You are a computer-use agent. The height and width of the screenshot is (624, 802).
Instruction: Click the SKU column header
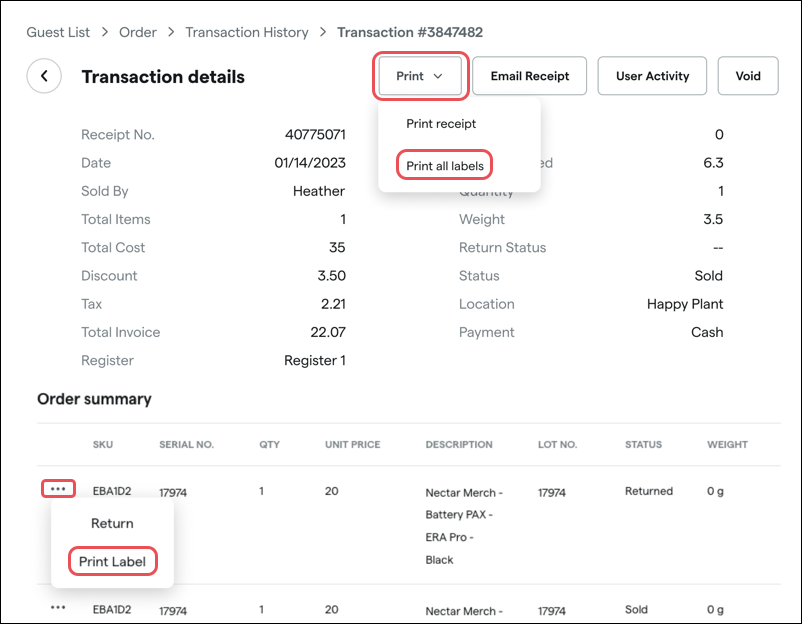click(x=103, y=444)
